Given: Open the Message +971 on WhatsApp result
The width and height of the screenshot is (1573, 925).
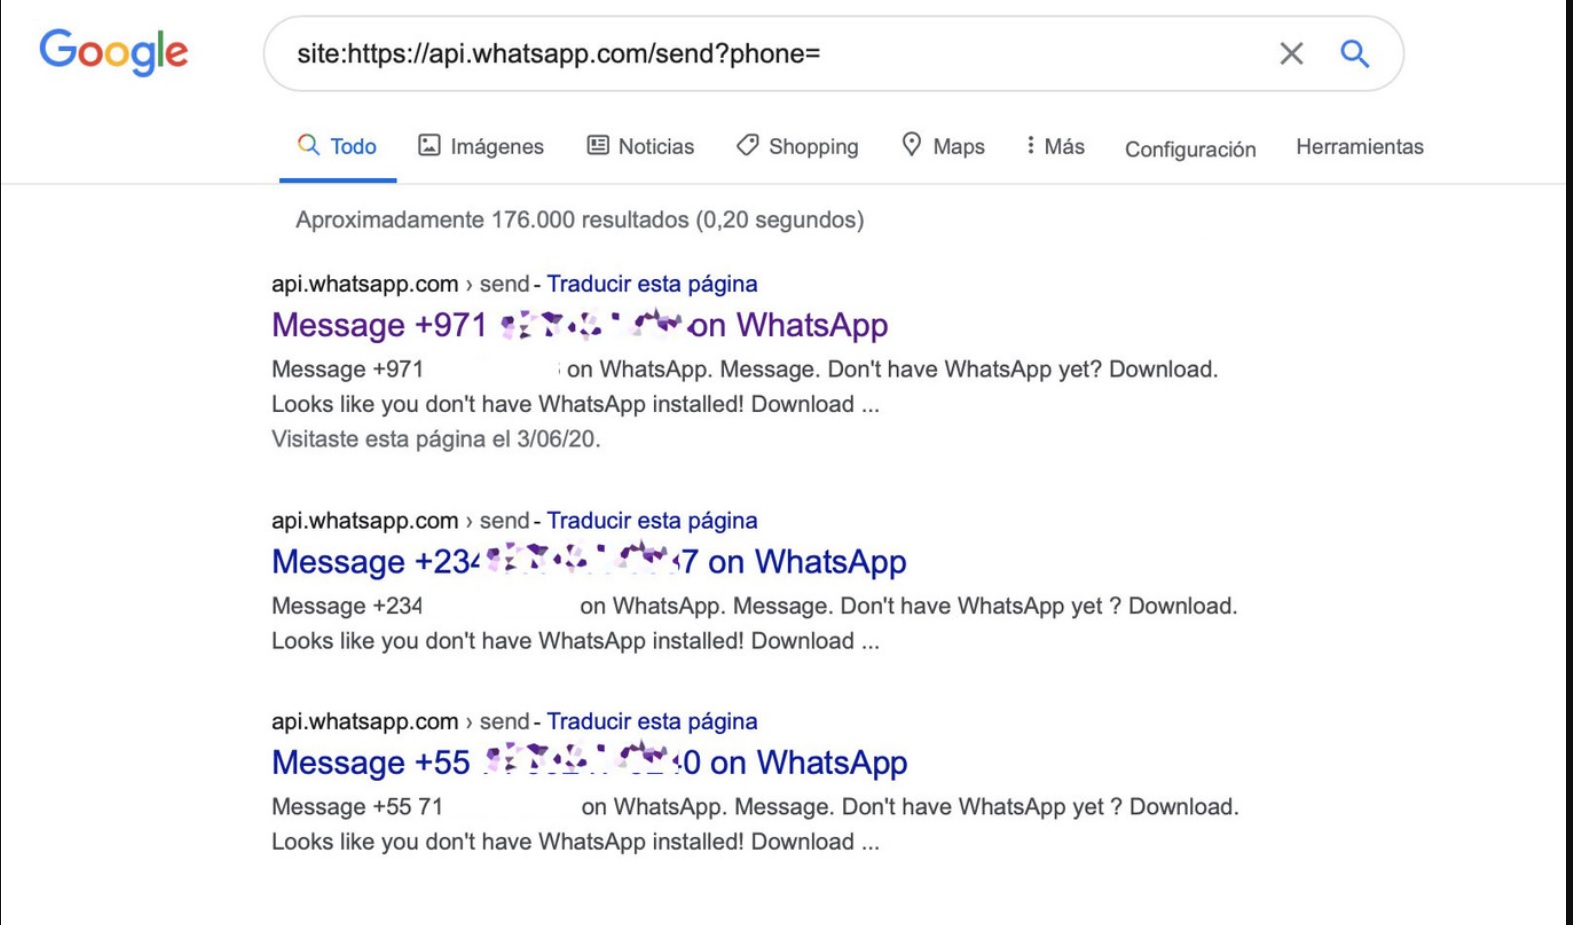Looking at the screenshot, I should (x=579, y=325).
